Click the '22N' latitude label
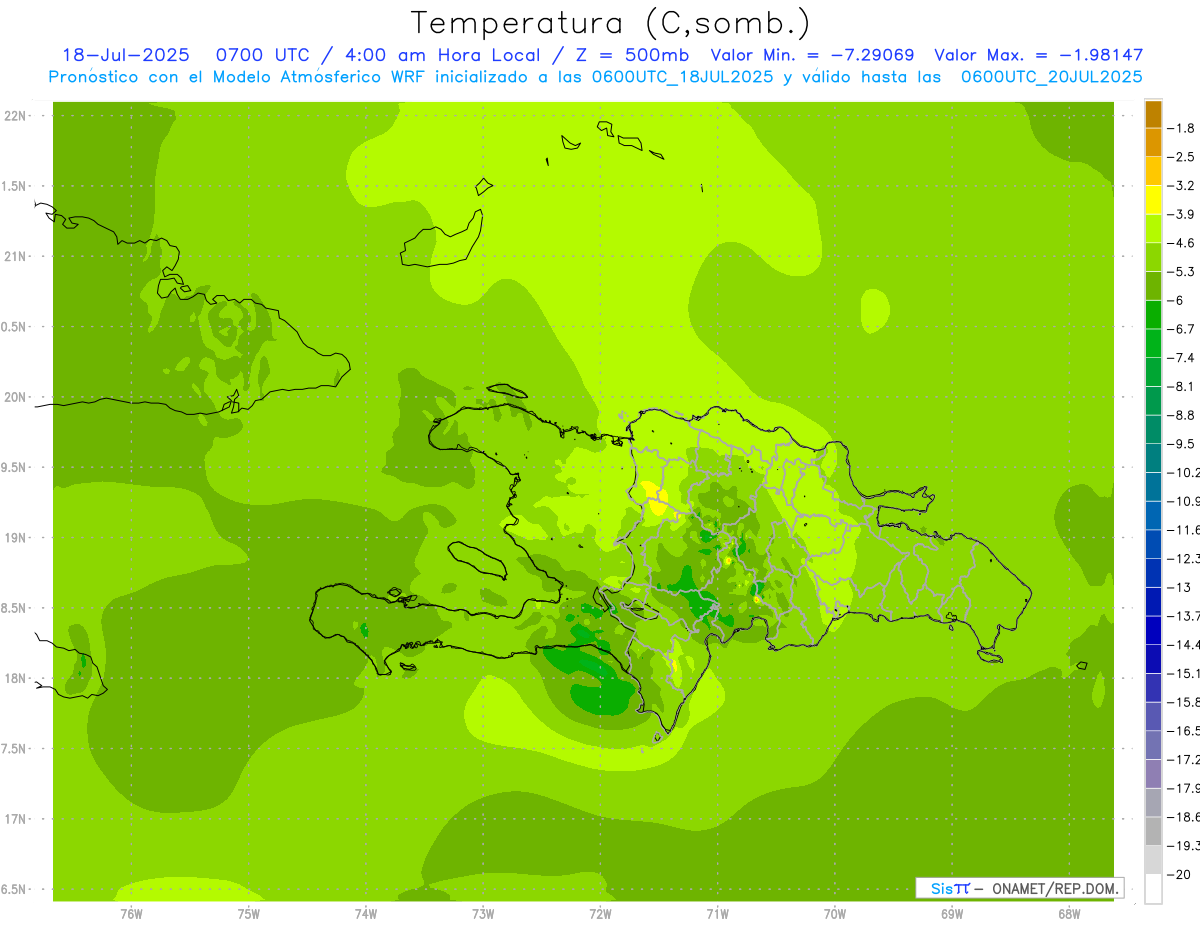Viewport: 1200px width, 927px height. click(x=17, y=116)
